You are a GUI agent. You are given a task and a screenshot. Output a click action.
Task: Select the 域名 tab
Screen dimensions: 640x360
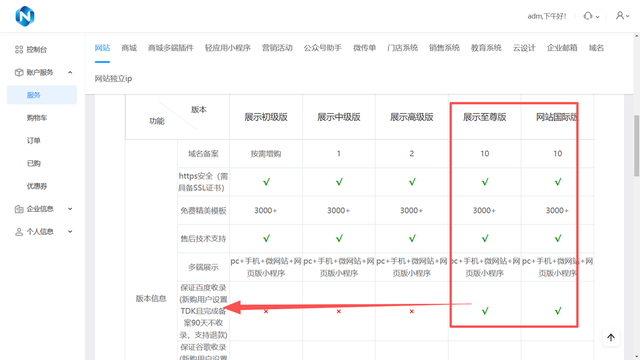(x=596, y=48)
